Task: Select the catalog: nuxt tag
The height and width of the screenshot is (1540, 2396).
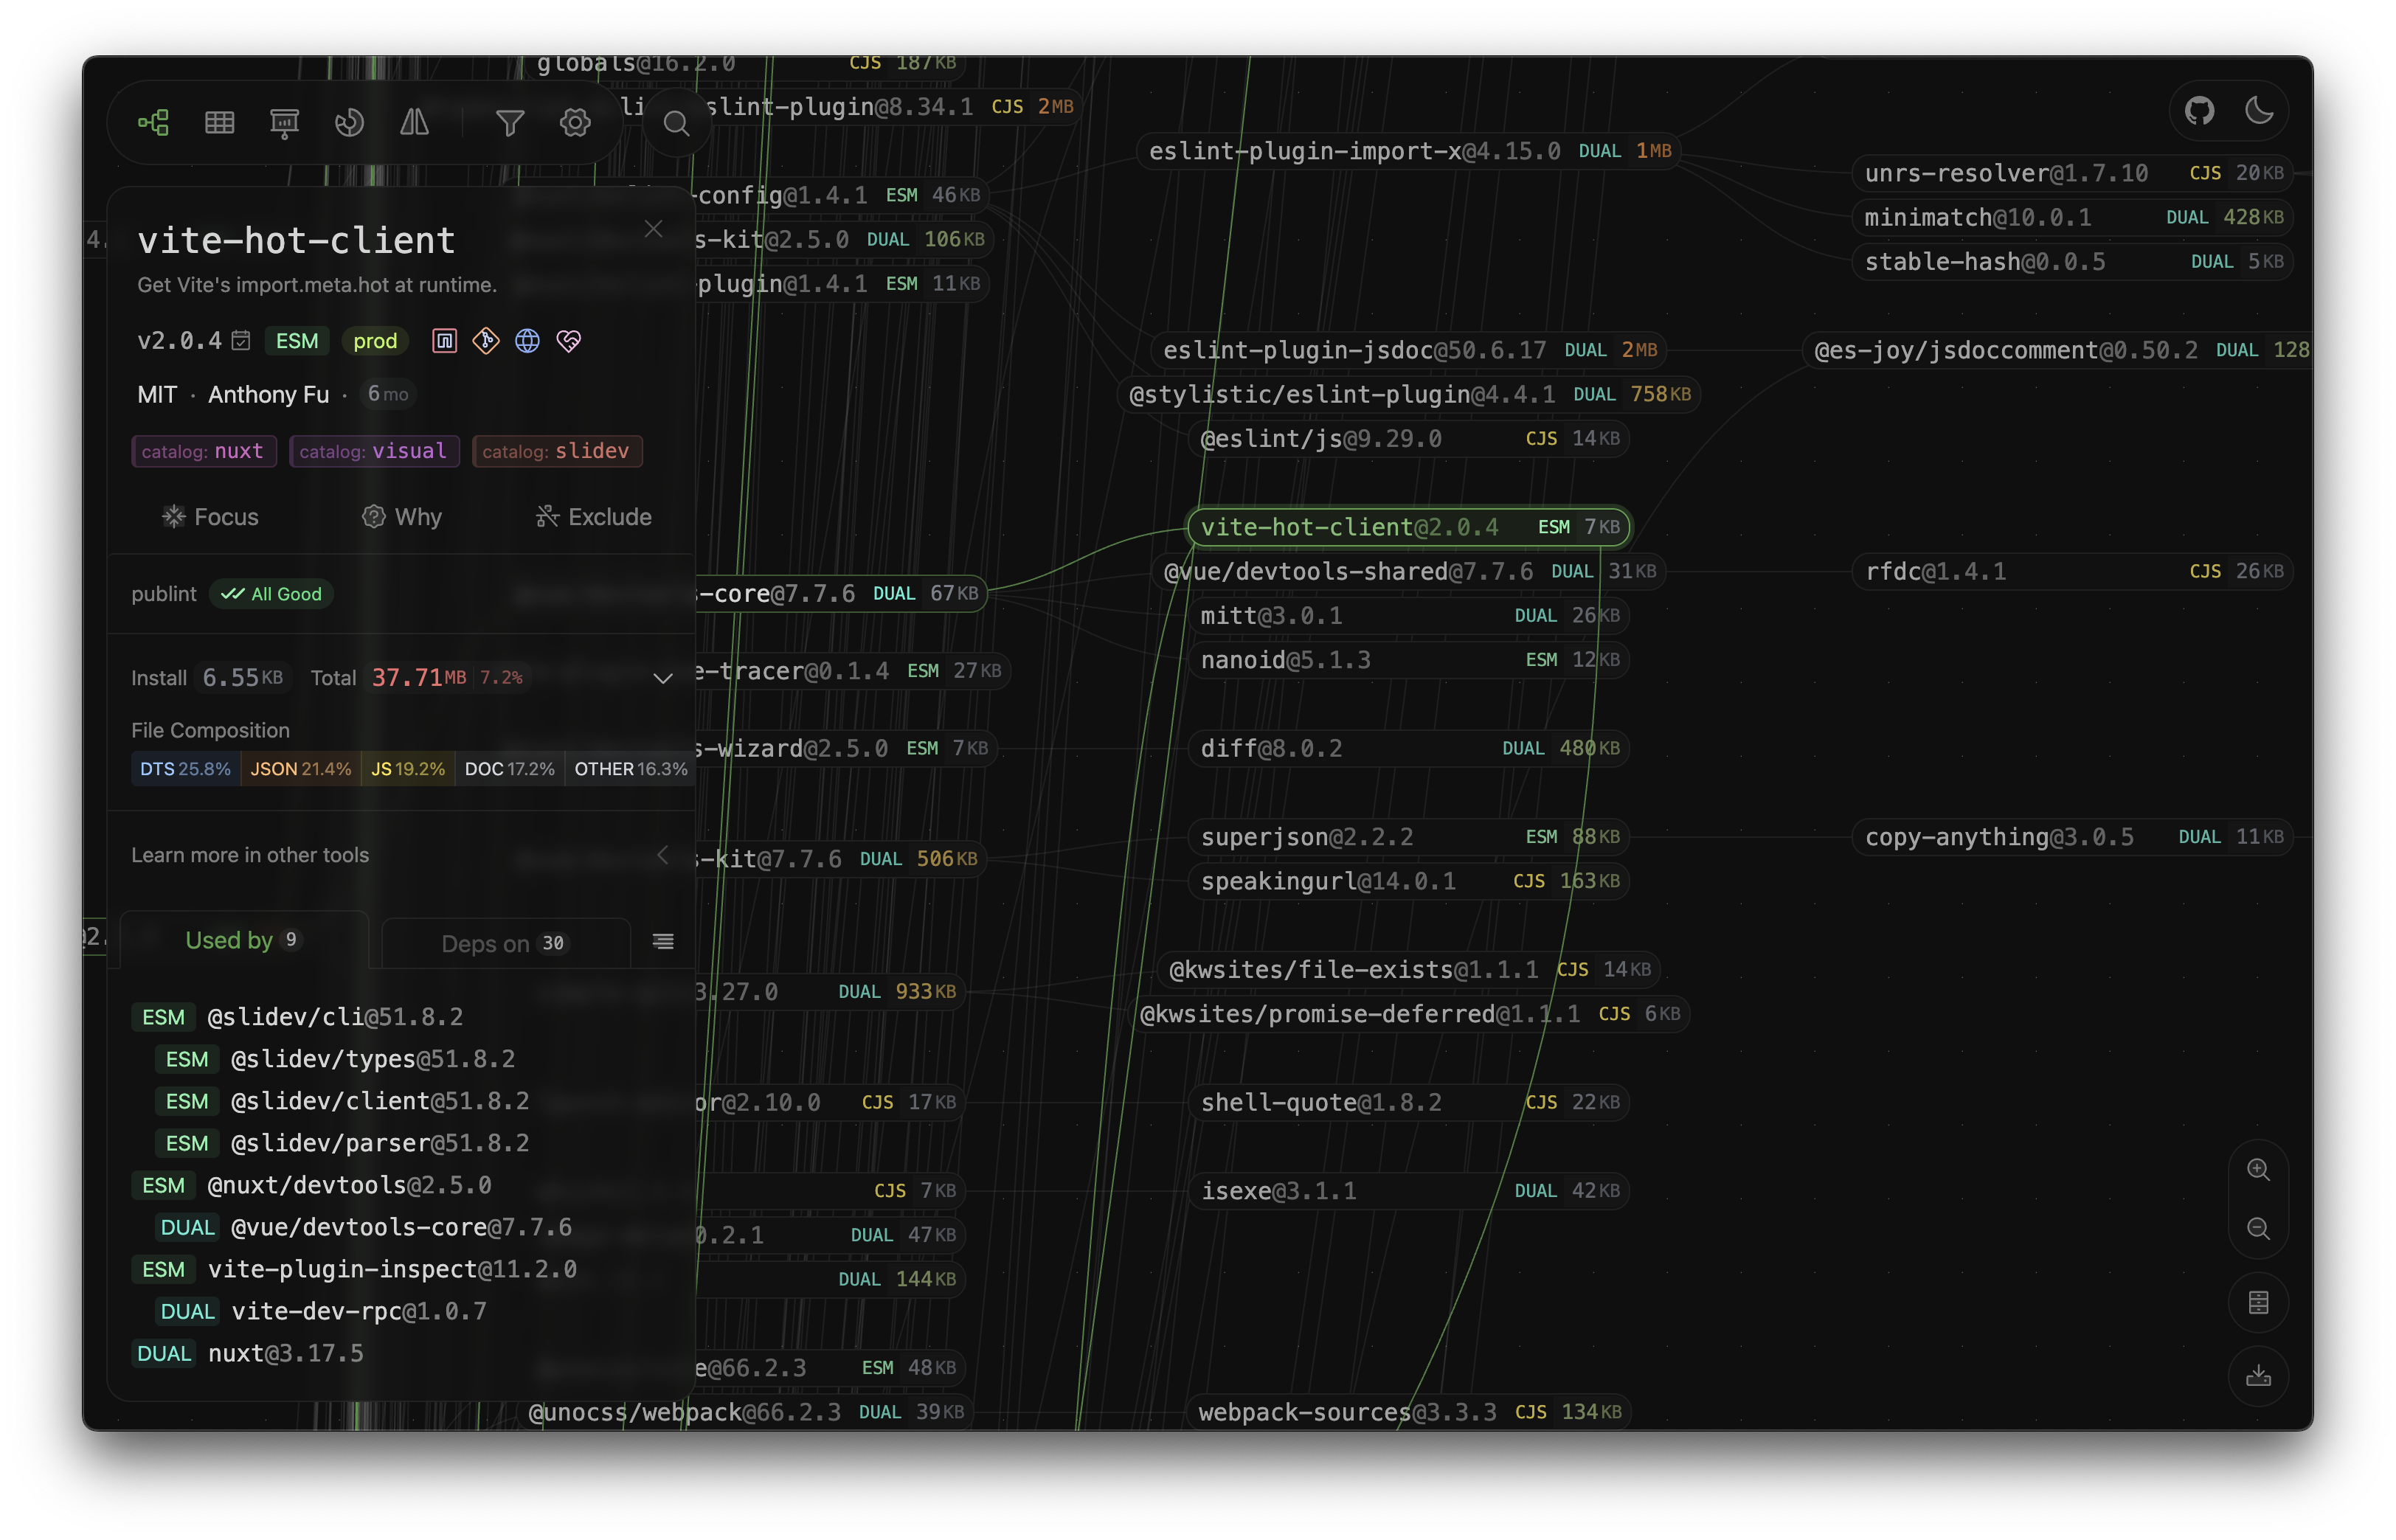Action: click(x=203, y=451)
